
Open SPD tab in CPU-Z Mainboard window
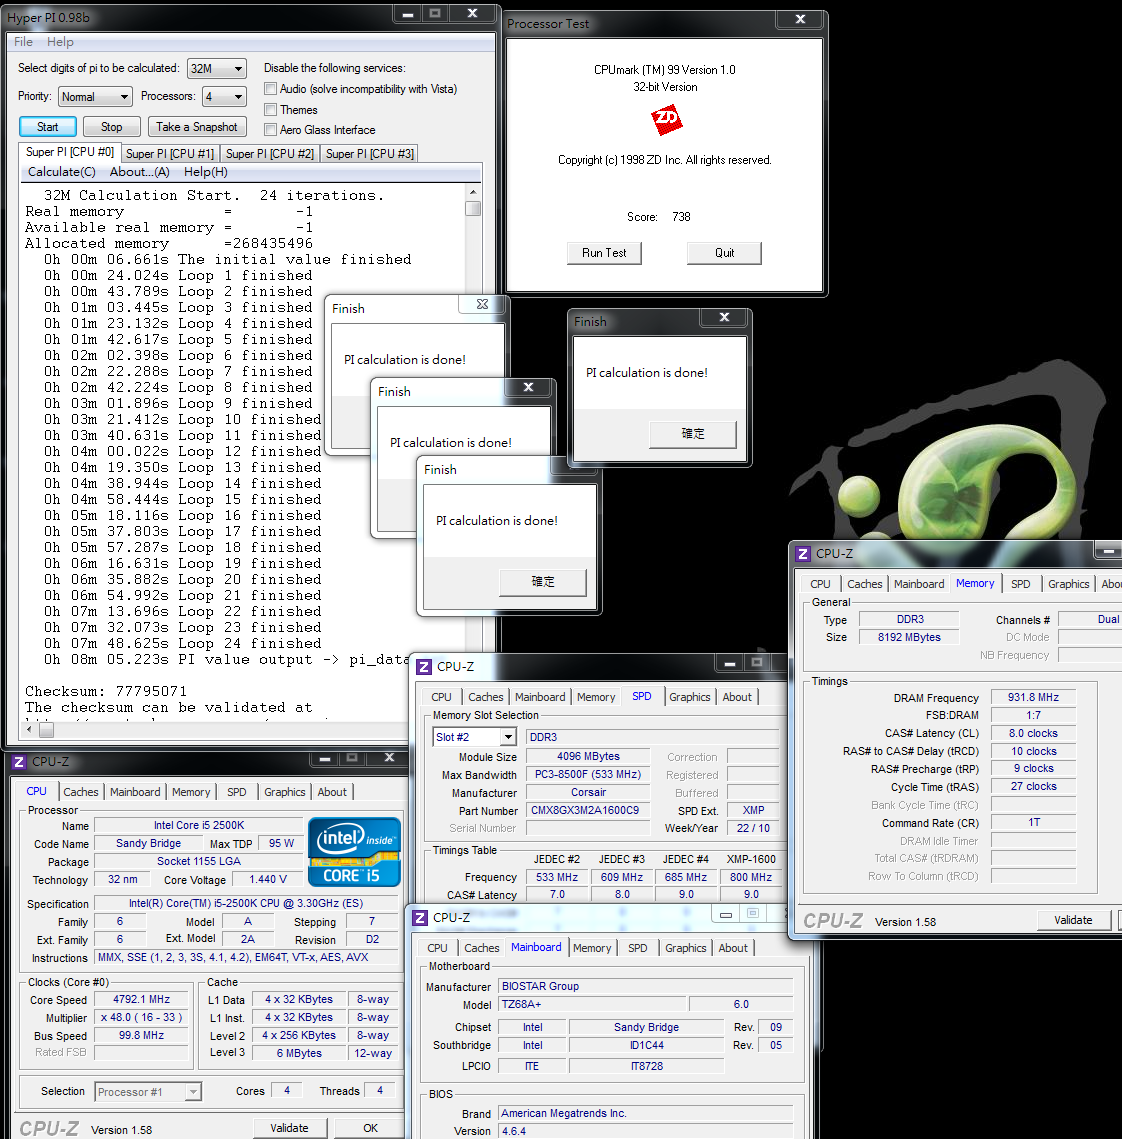click(638, 949)
